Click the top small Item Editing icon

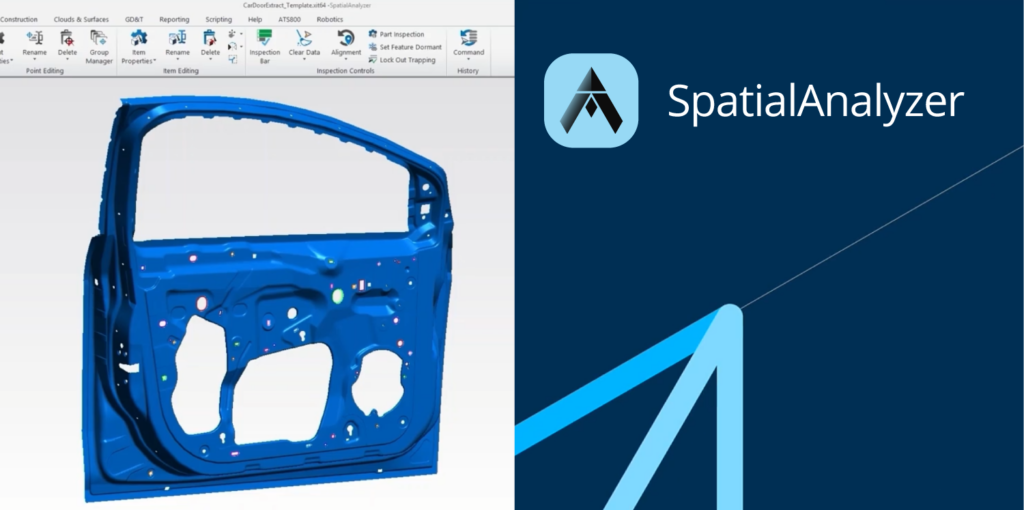(x=232, y=34)
